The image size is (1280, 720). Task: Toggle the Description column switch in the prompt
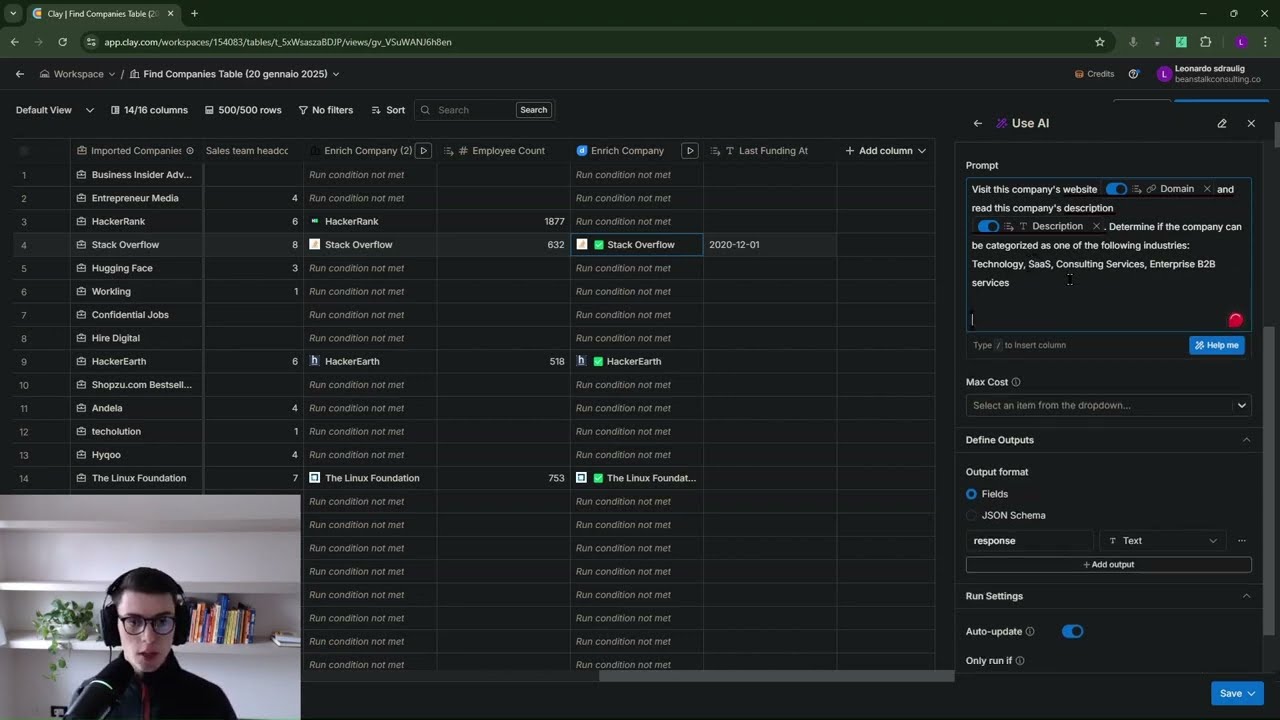[x=988, y=226]
